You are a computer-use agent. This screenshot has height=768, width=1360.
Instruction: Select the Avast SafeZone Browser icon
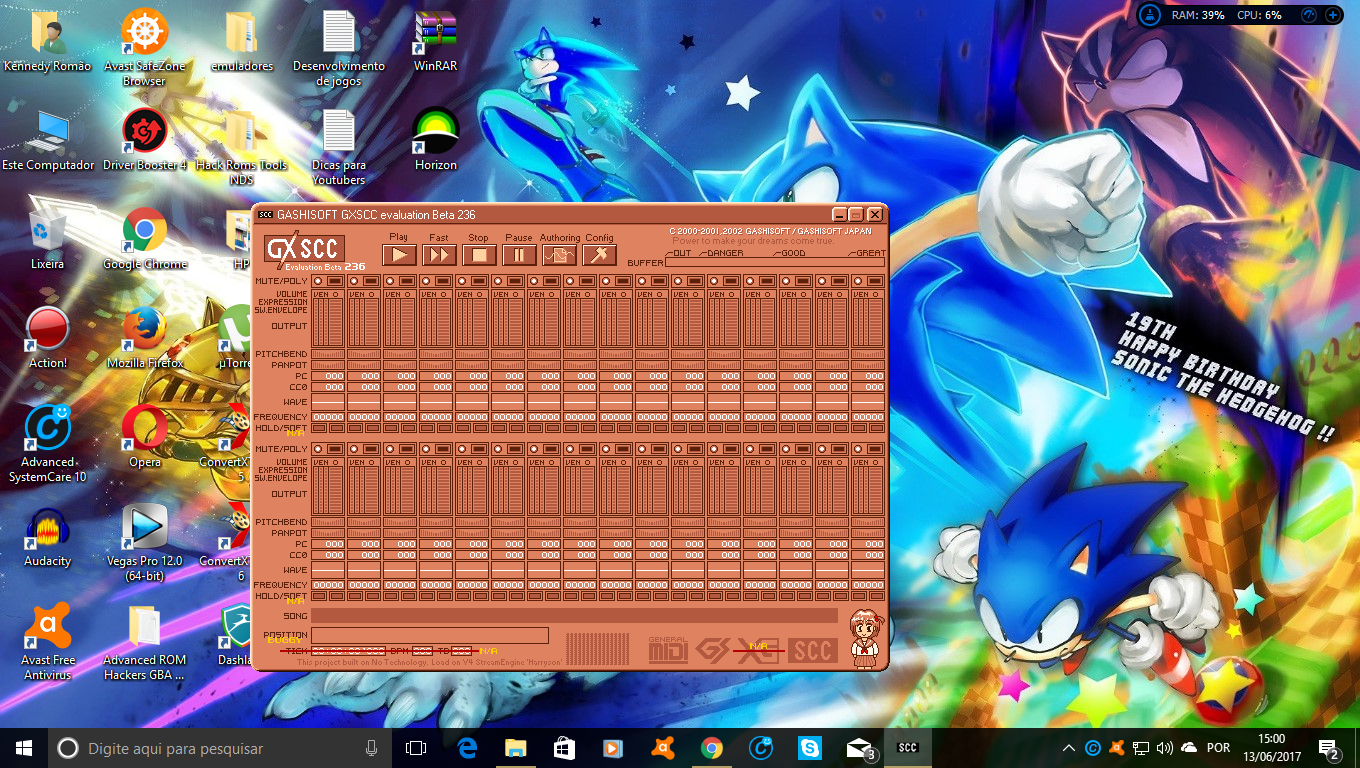pyautogui.click(x=145, y=48)
